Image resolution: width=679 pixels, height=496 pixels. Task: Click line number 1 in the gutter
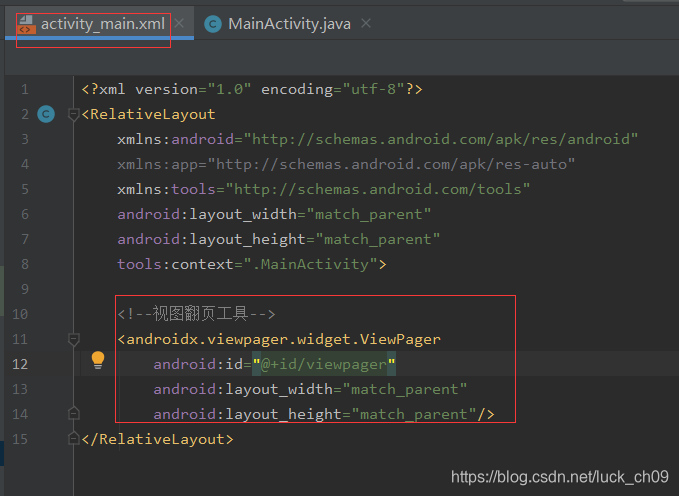[25, 89]
